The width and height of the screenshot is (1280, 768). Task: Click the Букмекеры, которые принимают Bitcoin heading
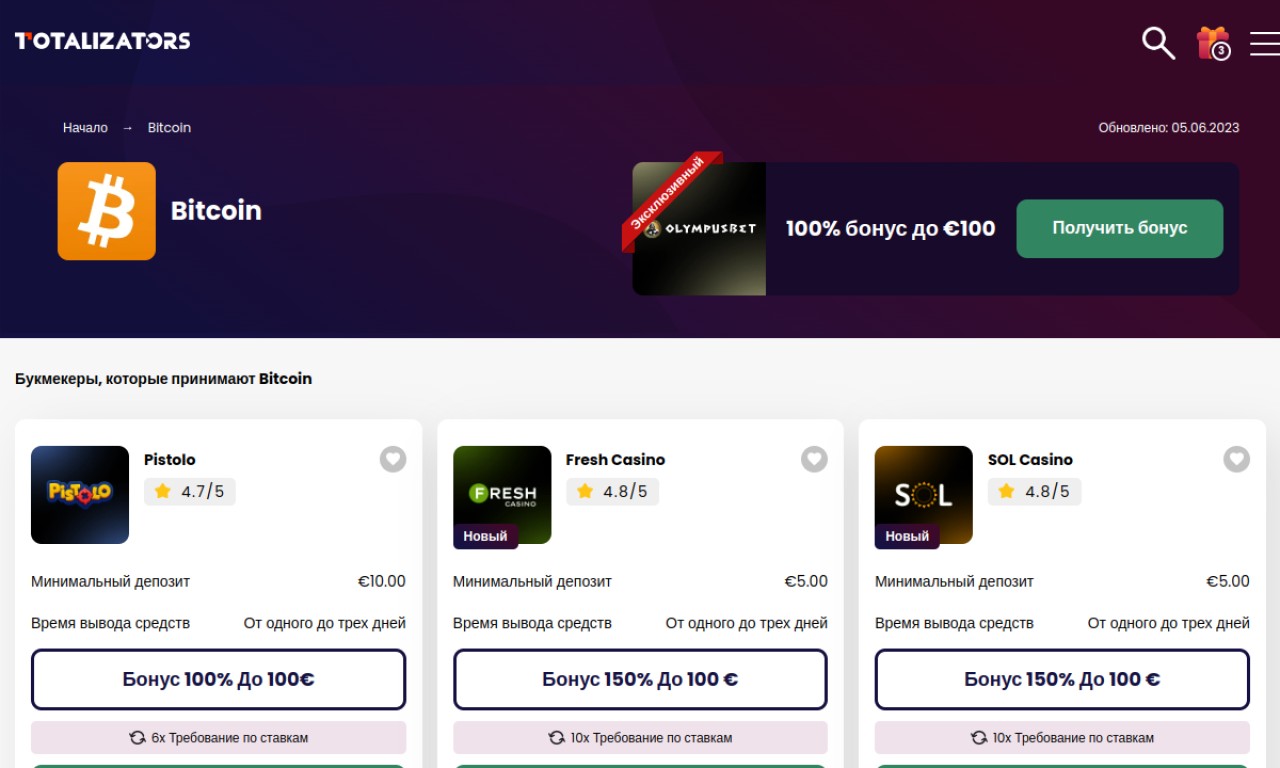tap(163, 379)
